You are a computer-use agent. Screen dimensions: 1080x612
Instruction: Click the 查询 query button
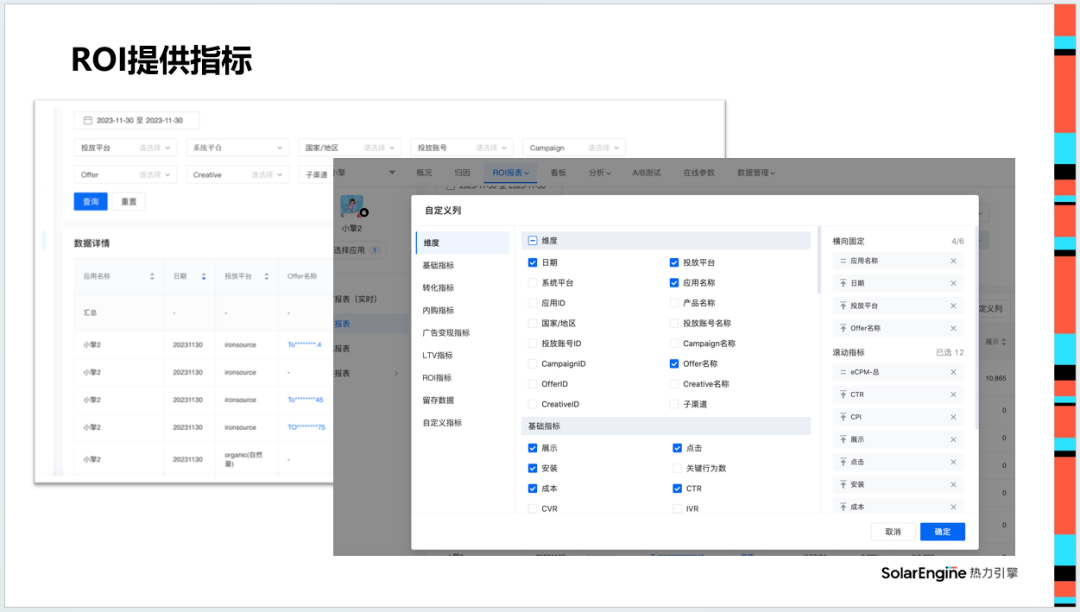coord(91,202)
